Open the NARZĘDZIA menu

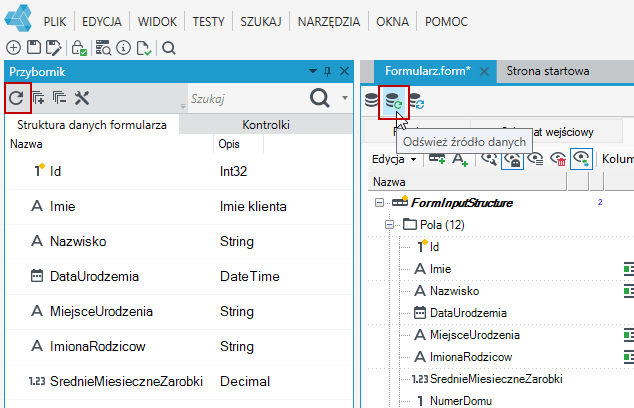[x=329, y=21]
